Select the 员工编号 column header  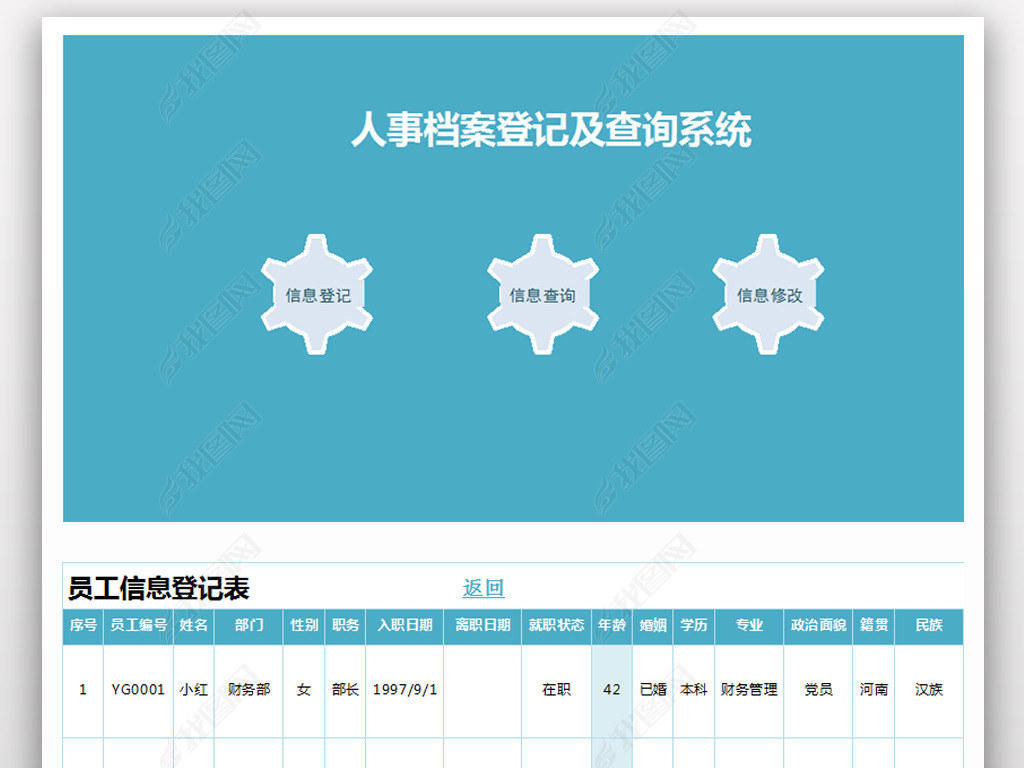pos(138,625)
